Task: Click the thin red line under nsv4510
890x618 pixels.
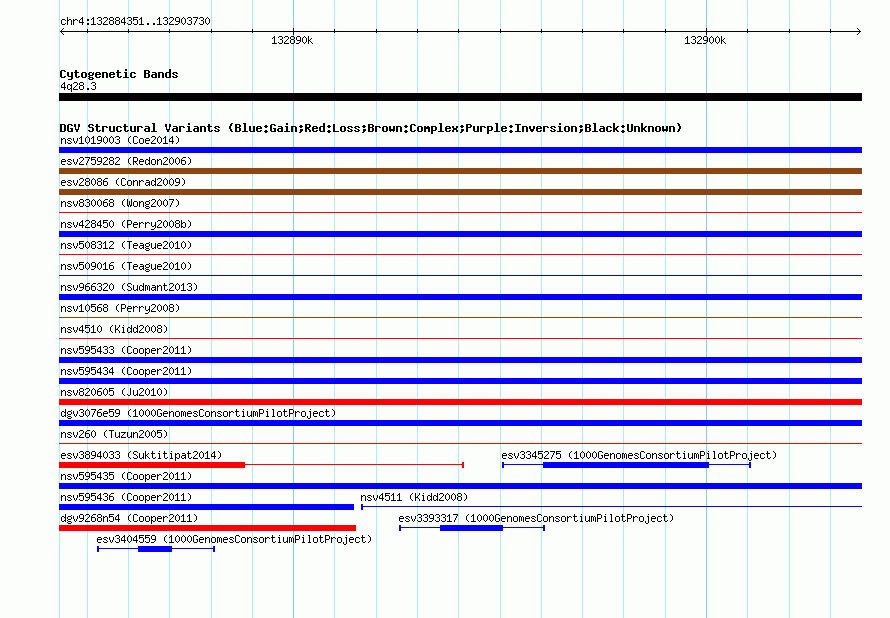Action: tap(460, 339)
